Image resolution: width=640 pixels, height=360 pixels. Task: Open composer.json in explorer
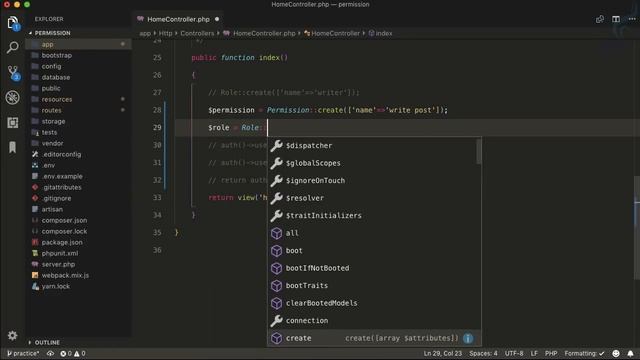(x=64, y=220)
